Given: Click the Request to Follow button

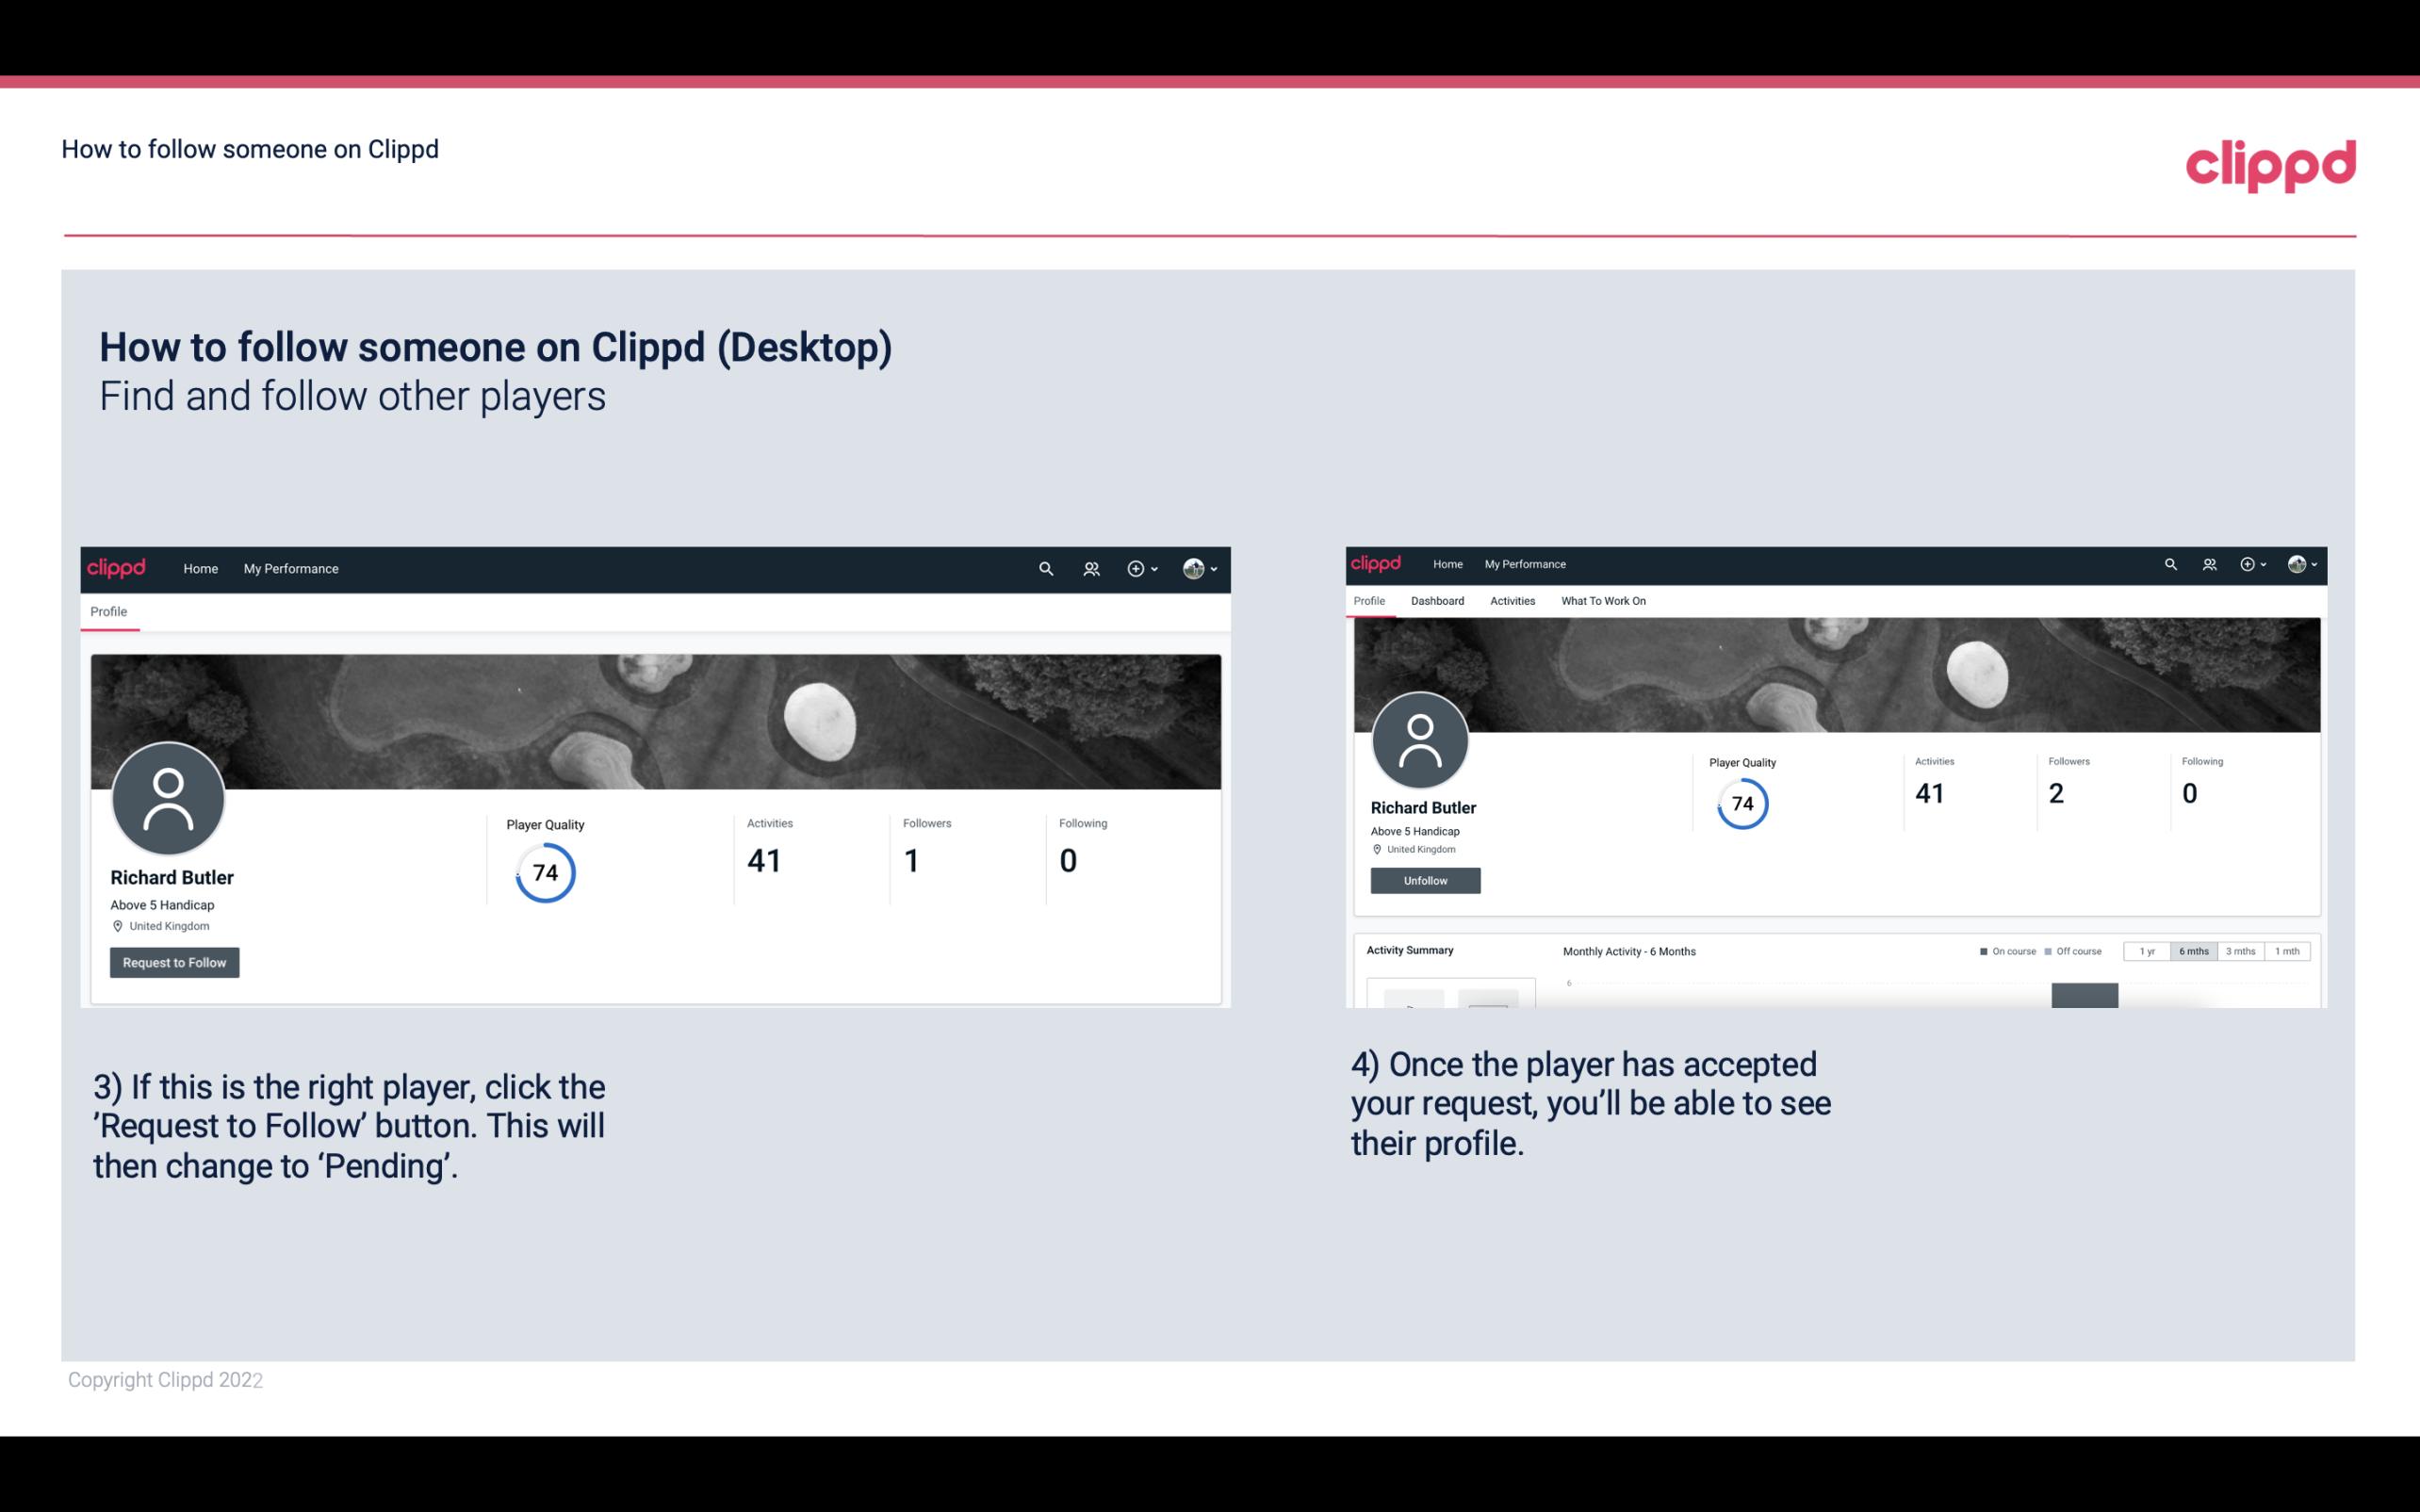Looking at the screenshot, I should tap(174, 962).
